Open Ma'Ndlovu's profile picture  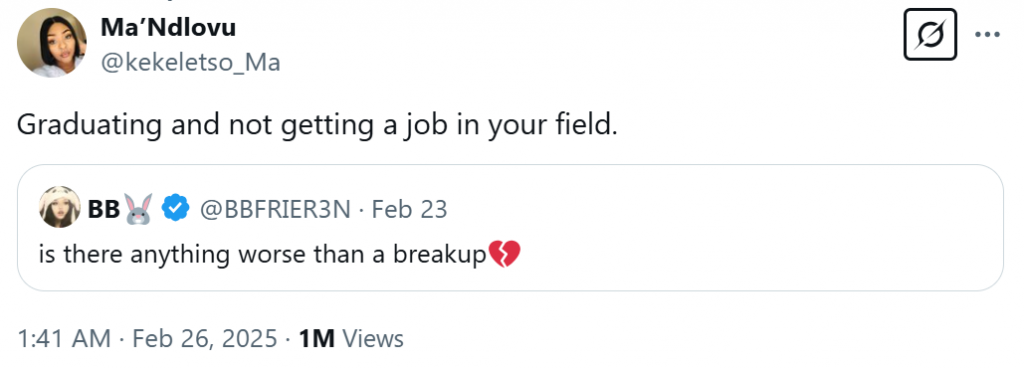(52, 43)
